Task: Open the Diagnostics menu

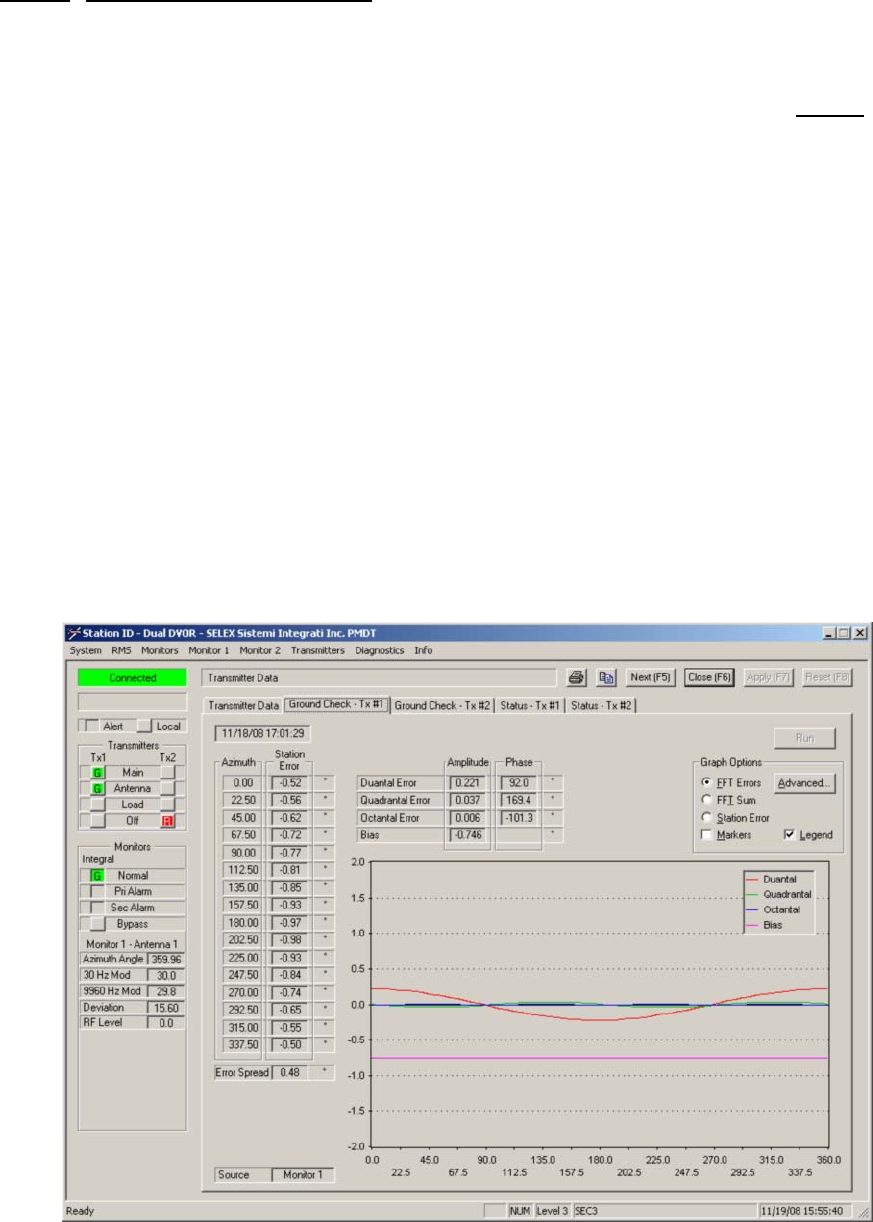Action: tap(379, 650)
